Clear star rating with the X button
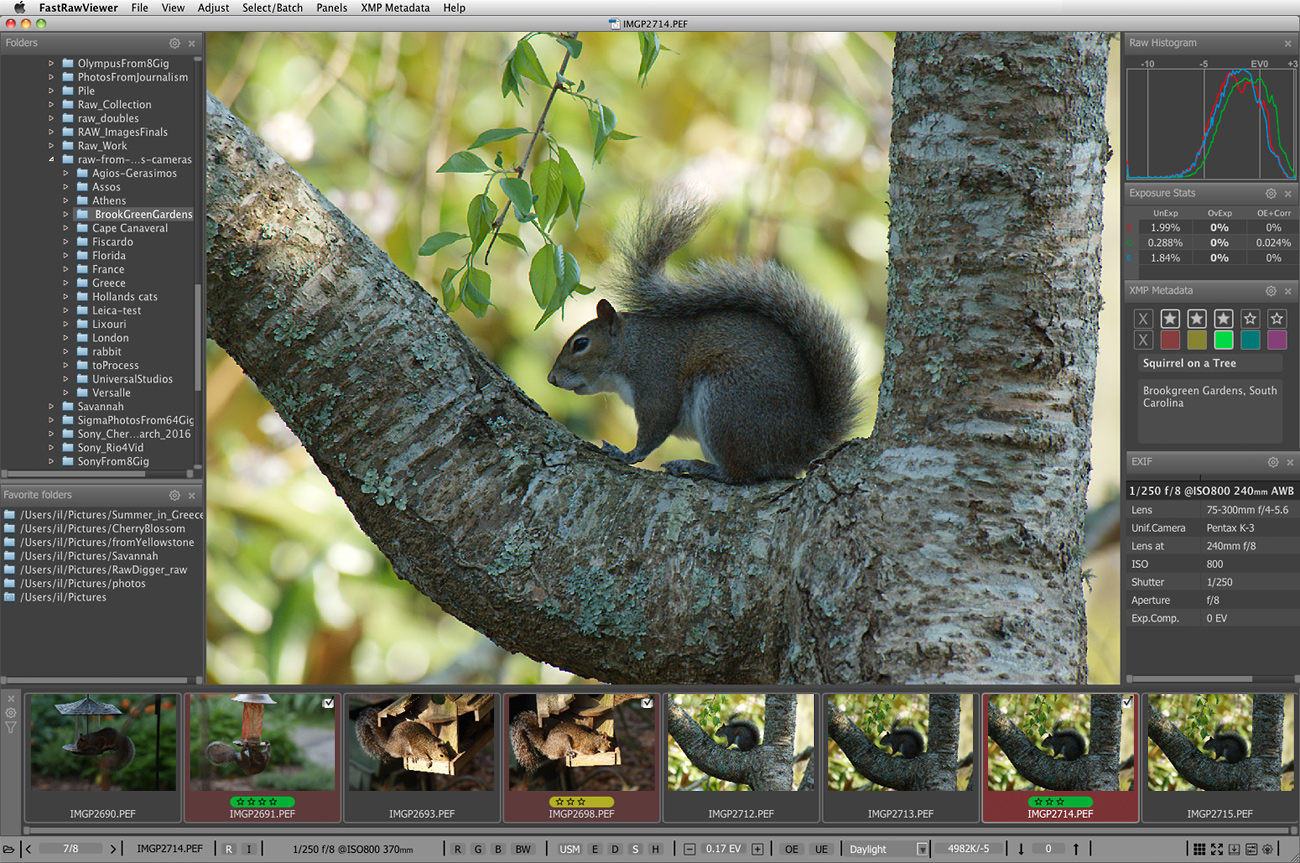 click(1144, 318)
